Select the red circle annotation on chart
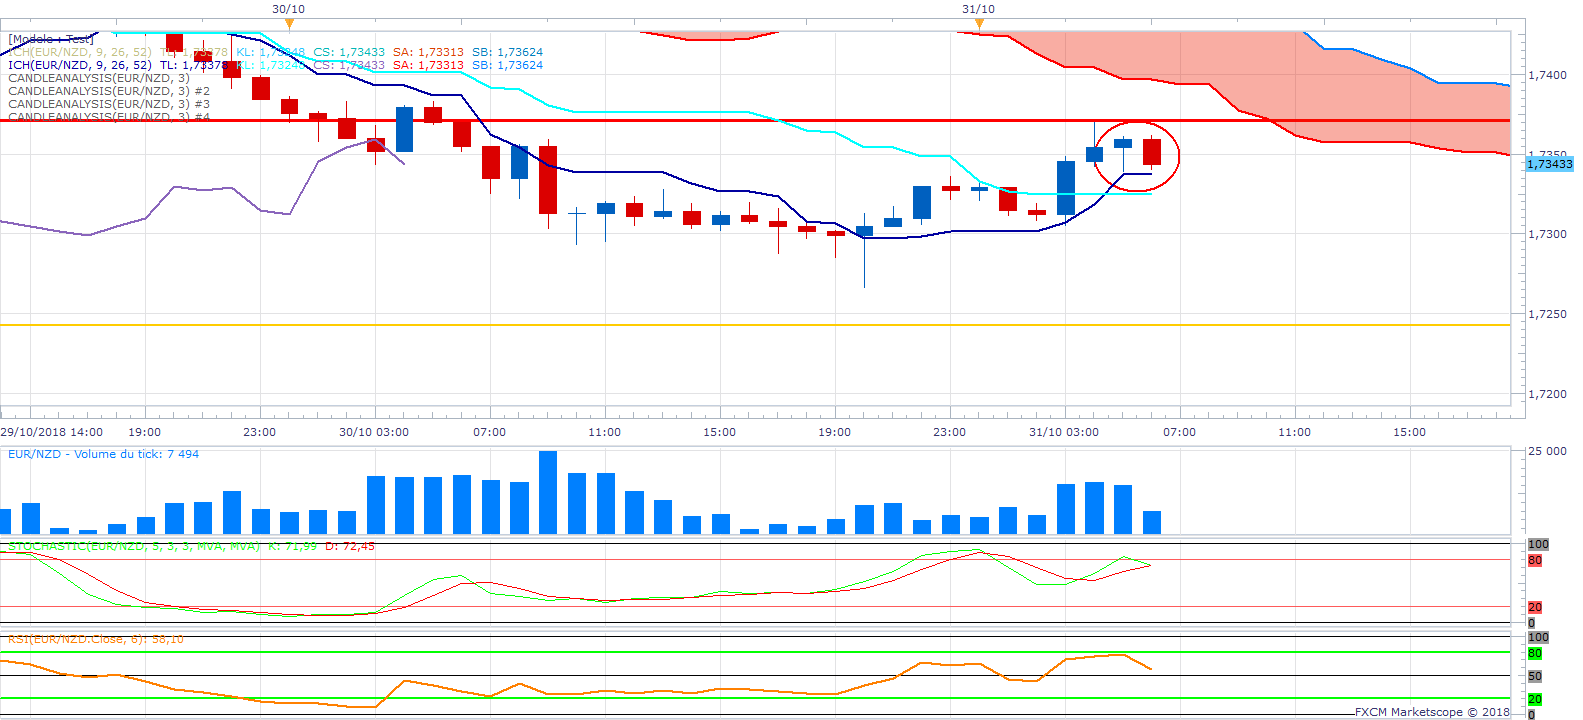 pyautogui.click(x=1137, y=156)
